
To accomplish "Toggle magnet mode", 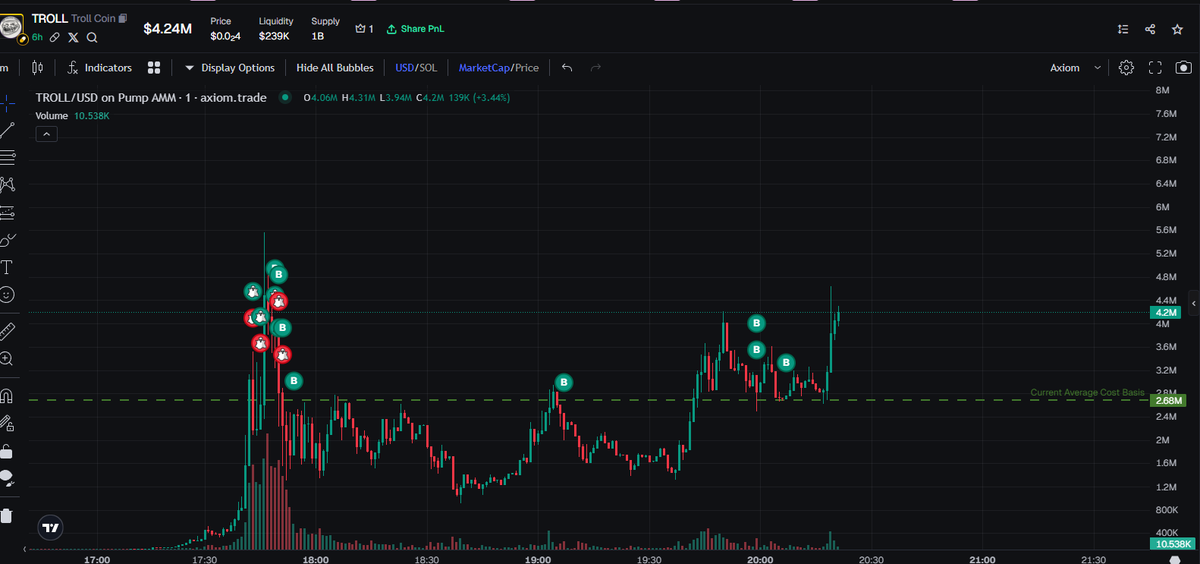I will tap(7, 395).
